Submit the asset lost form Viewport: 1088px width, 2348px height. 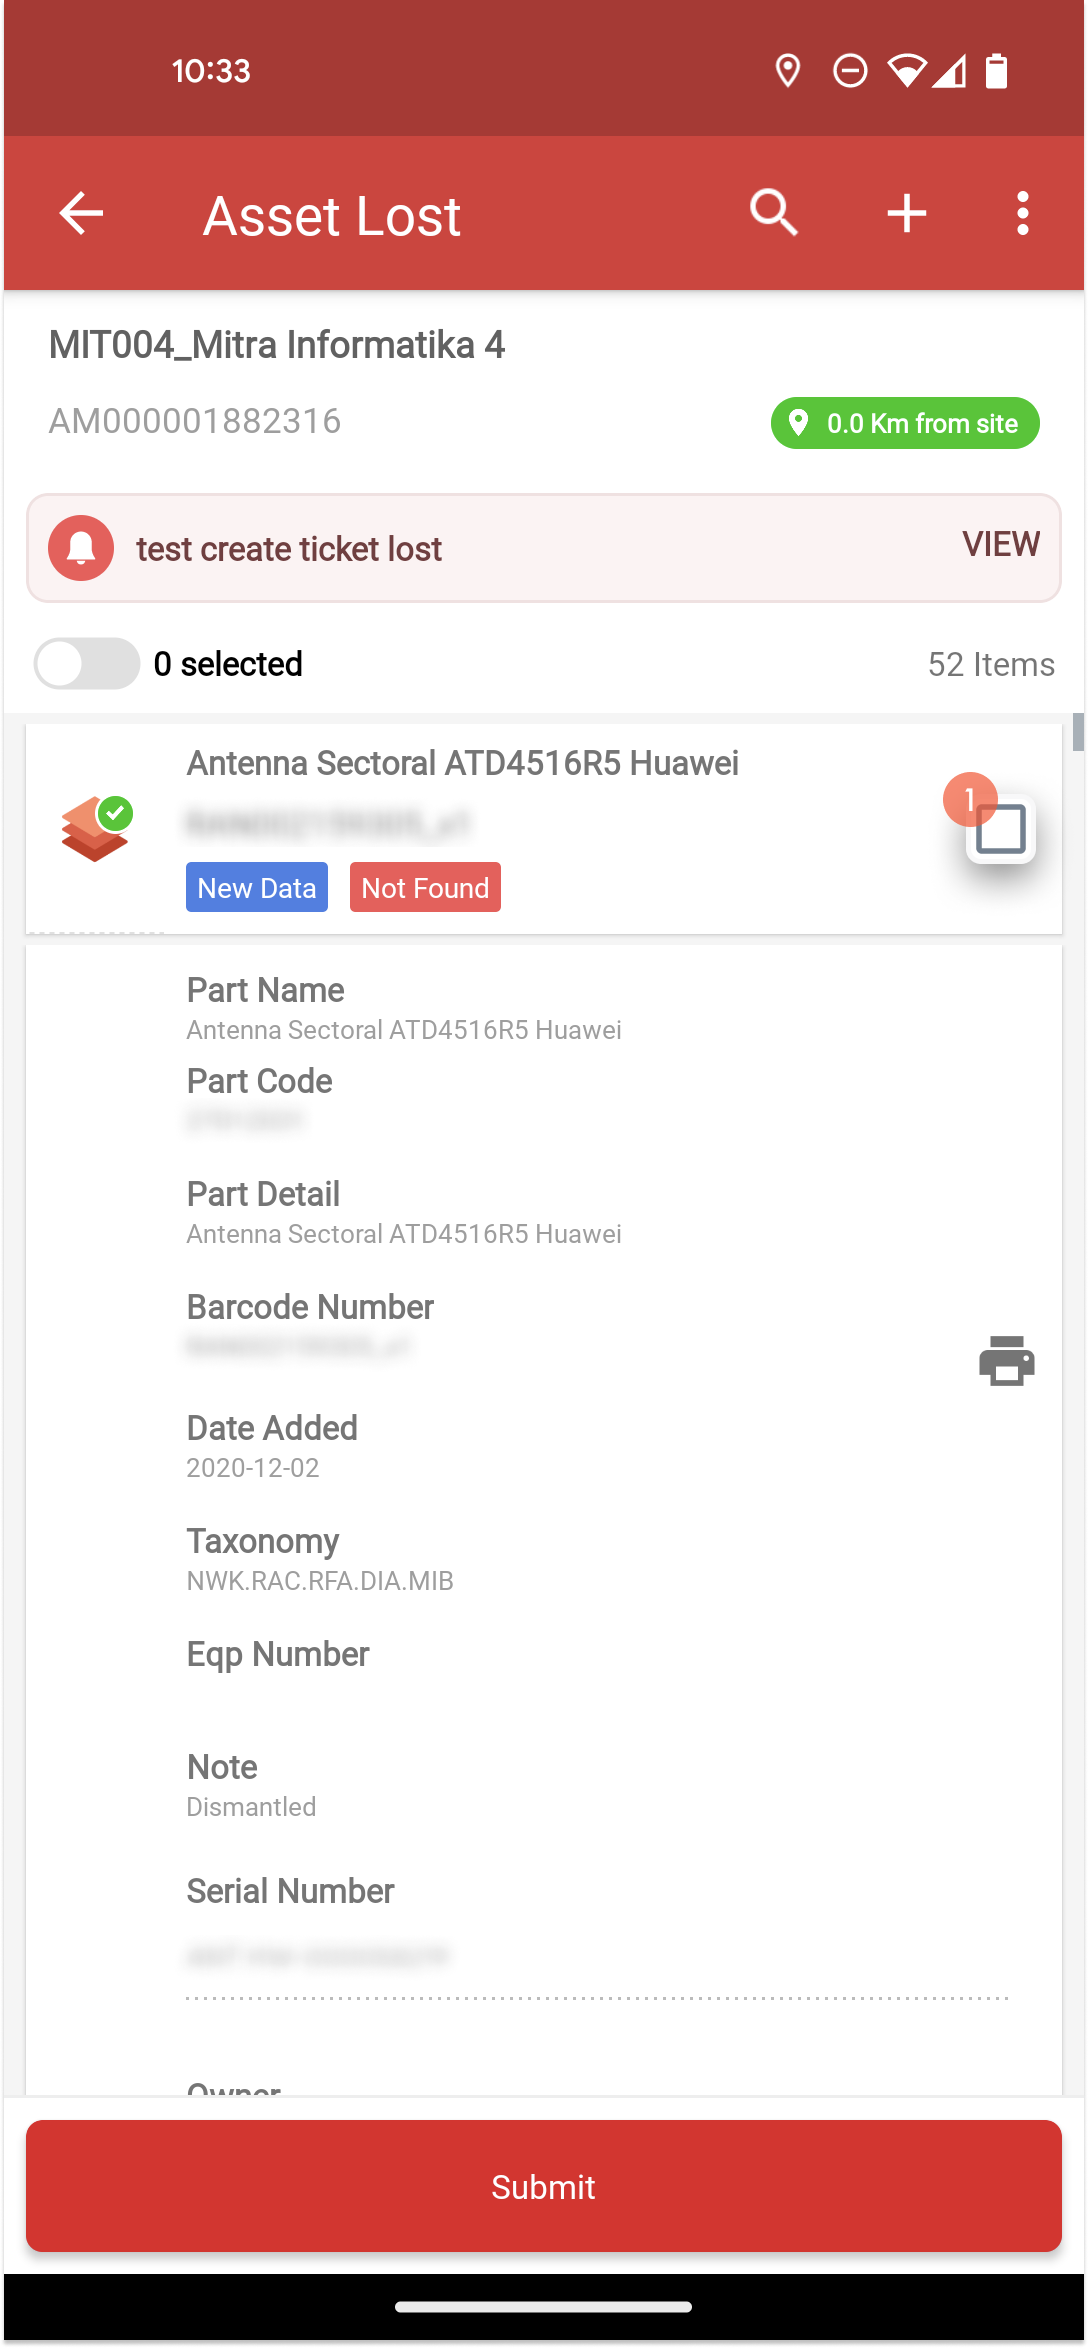544,2186
